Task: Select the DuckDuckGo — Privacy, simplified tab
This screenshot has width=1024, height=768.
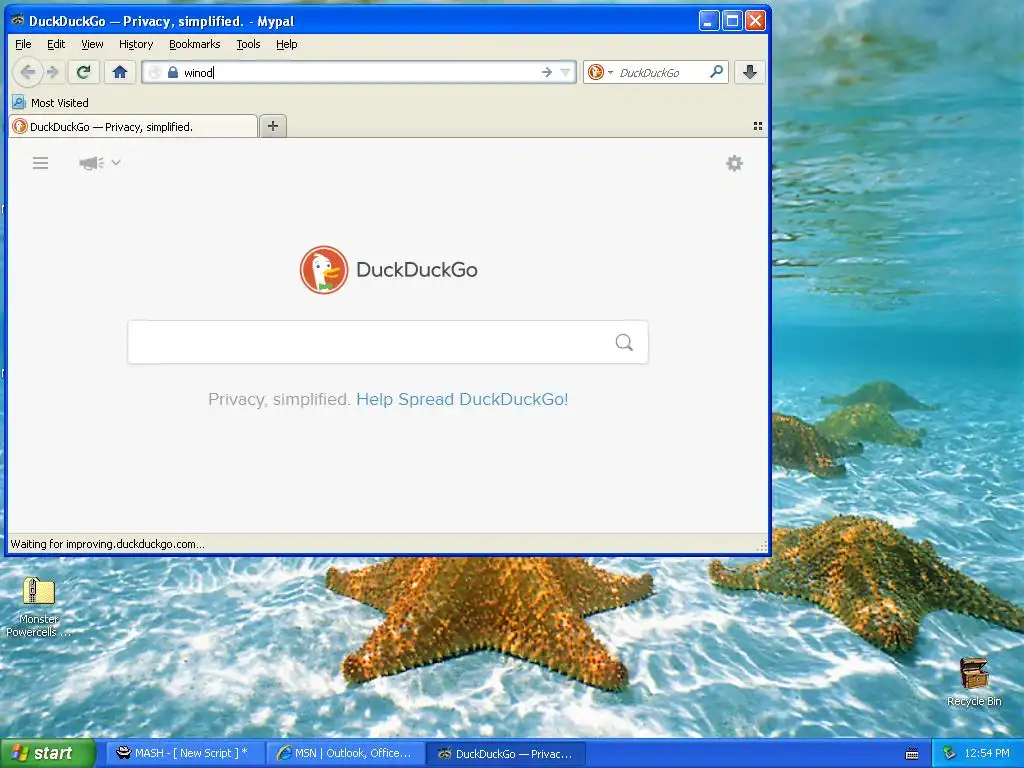Action: [133, 127]
